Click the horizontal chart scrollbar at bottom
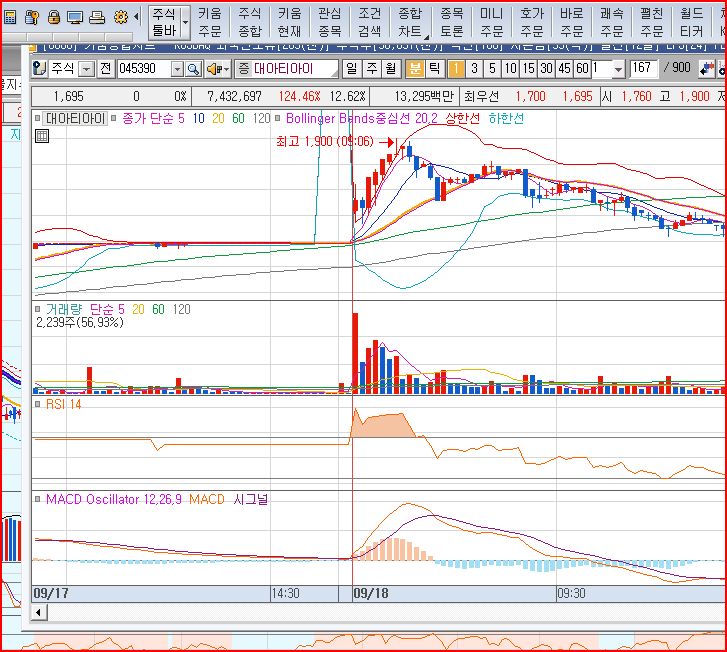This screenshot has width=727, height=652. (x=380, y=610)
